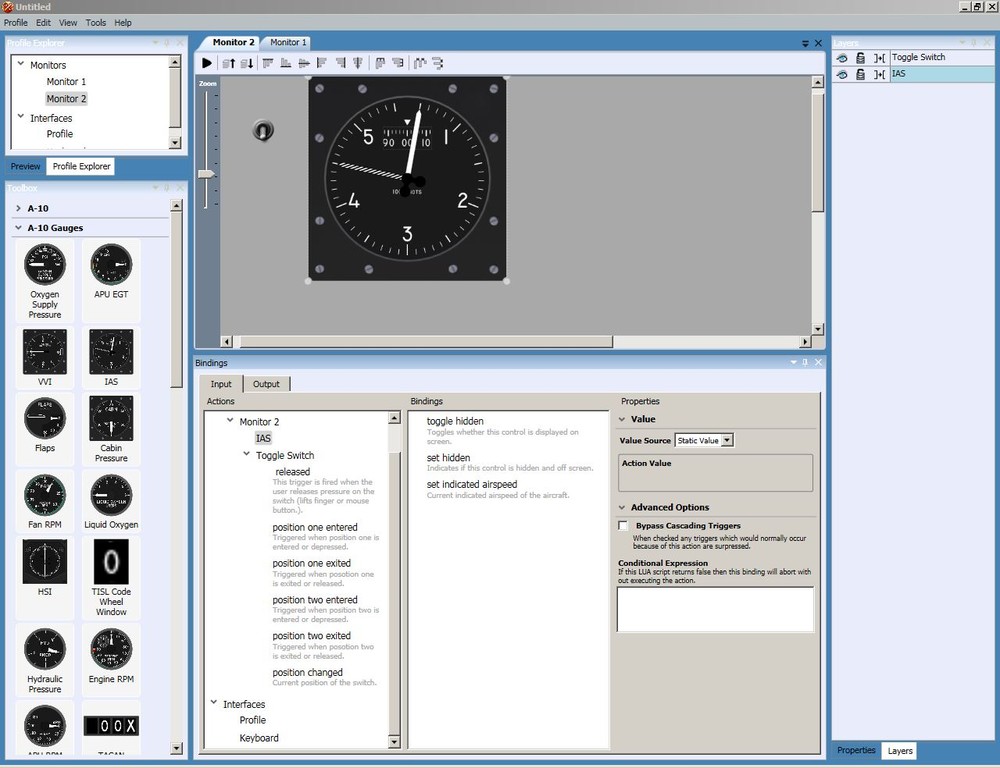Click the snap icon on the IAS layer
This screenshot has width=1000, height=768.
(x=879, y=75)
